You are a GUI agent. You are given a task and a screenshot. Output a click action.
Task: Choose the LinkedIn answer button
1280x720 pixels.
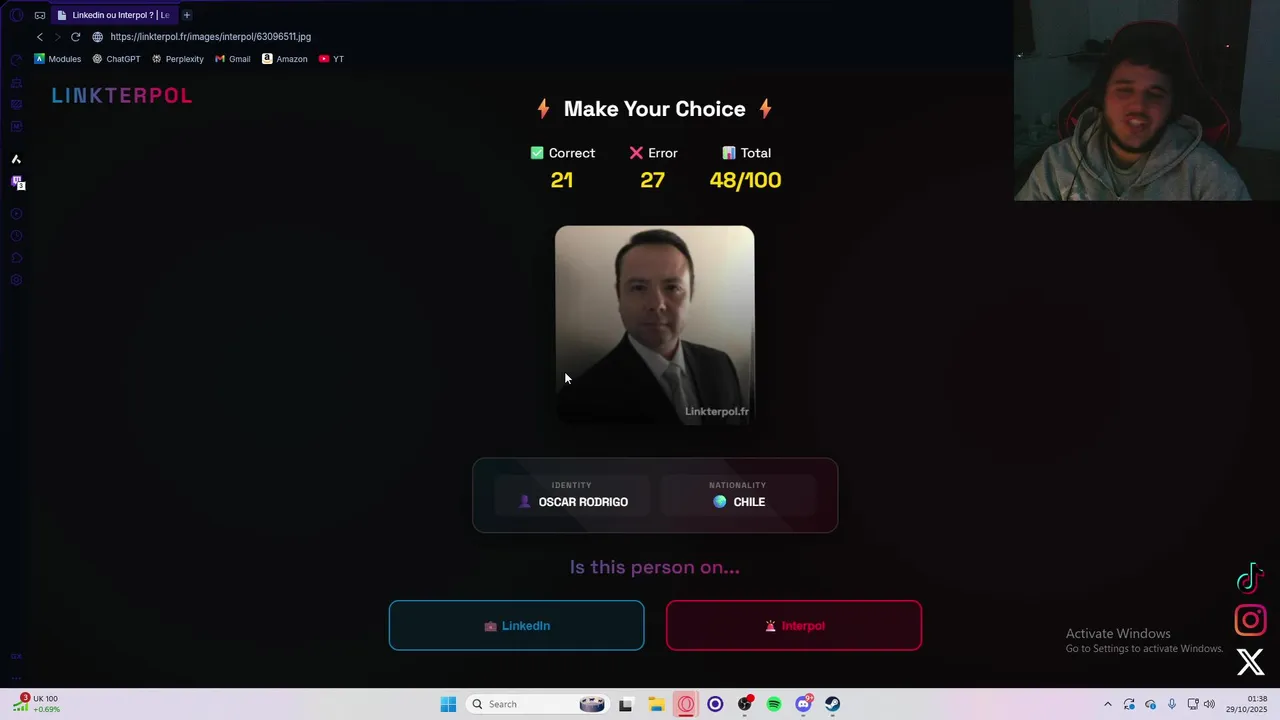516,625
